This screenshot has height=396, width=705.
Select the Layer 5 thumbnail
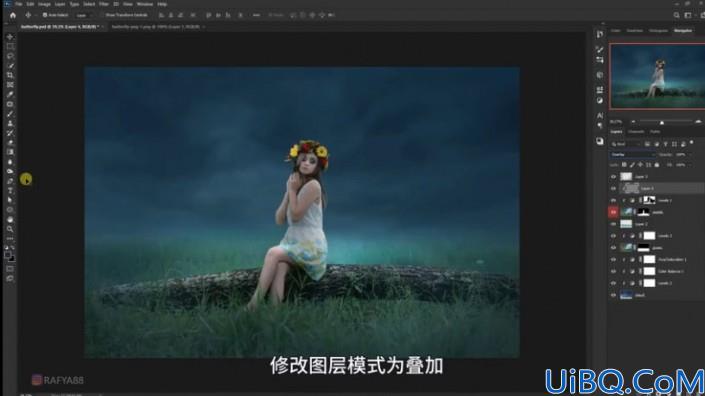[x=626, y=177]
